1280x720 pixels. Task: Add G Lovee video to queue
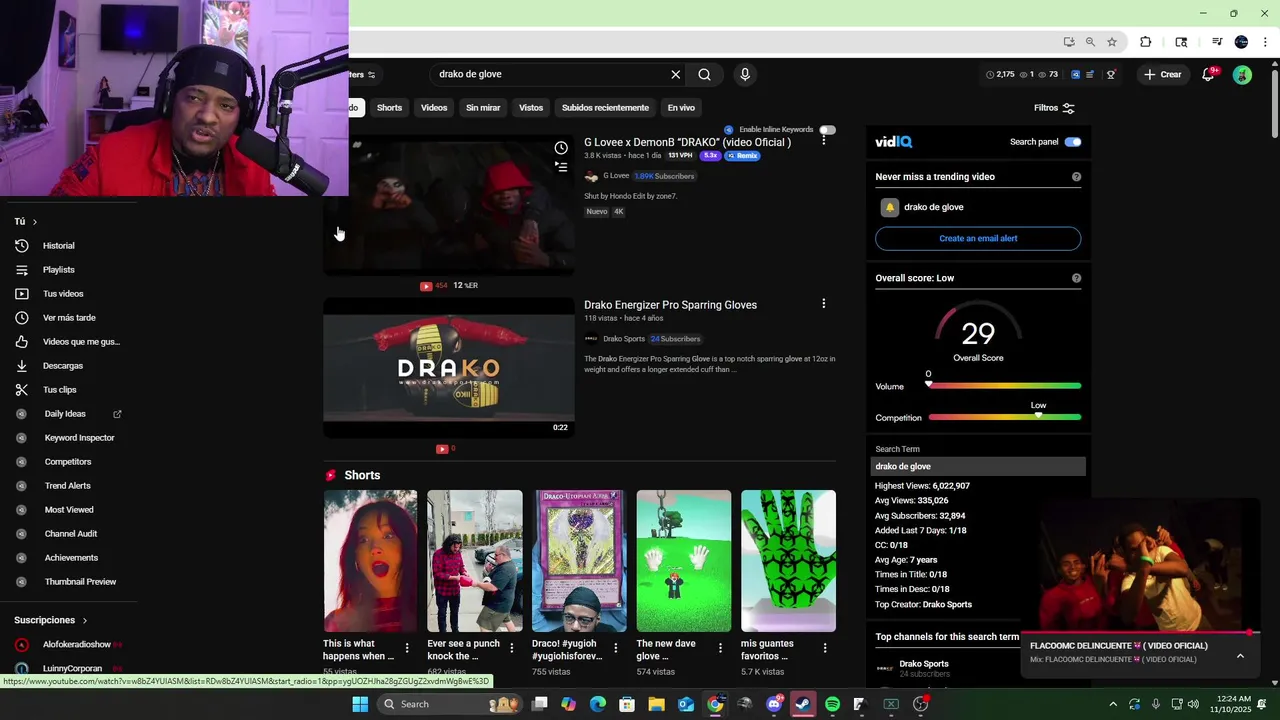[x=561, y=167]
